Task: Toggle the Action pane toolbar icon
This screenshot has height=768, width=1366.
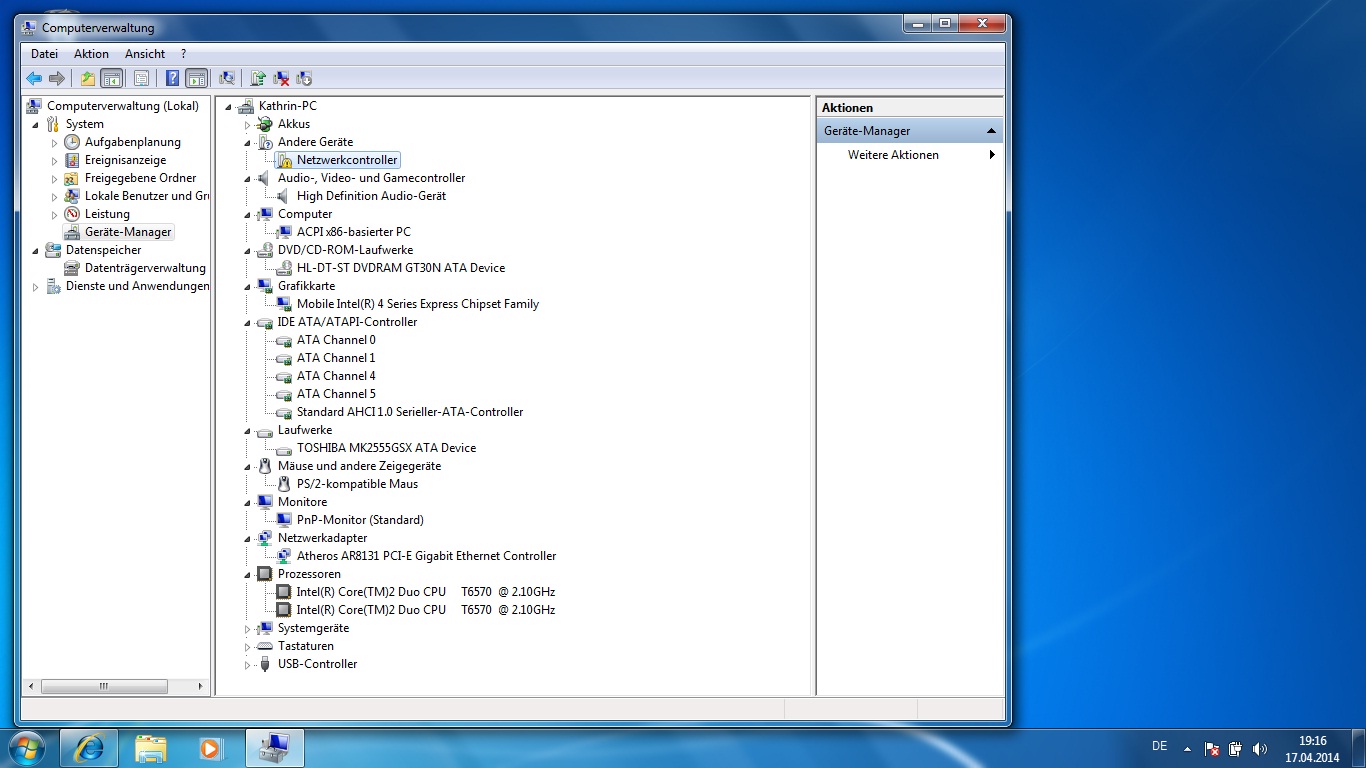Action: 196,78
